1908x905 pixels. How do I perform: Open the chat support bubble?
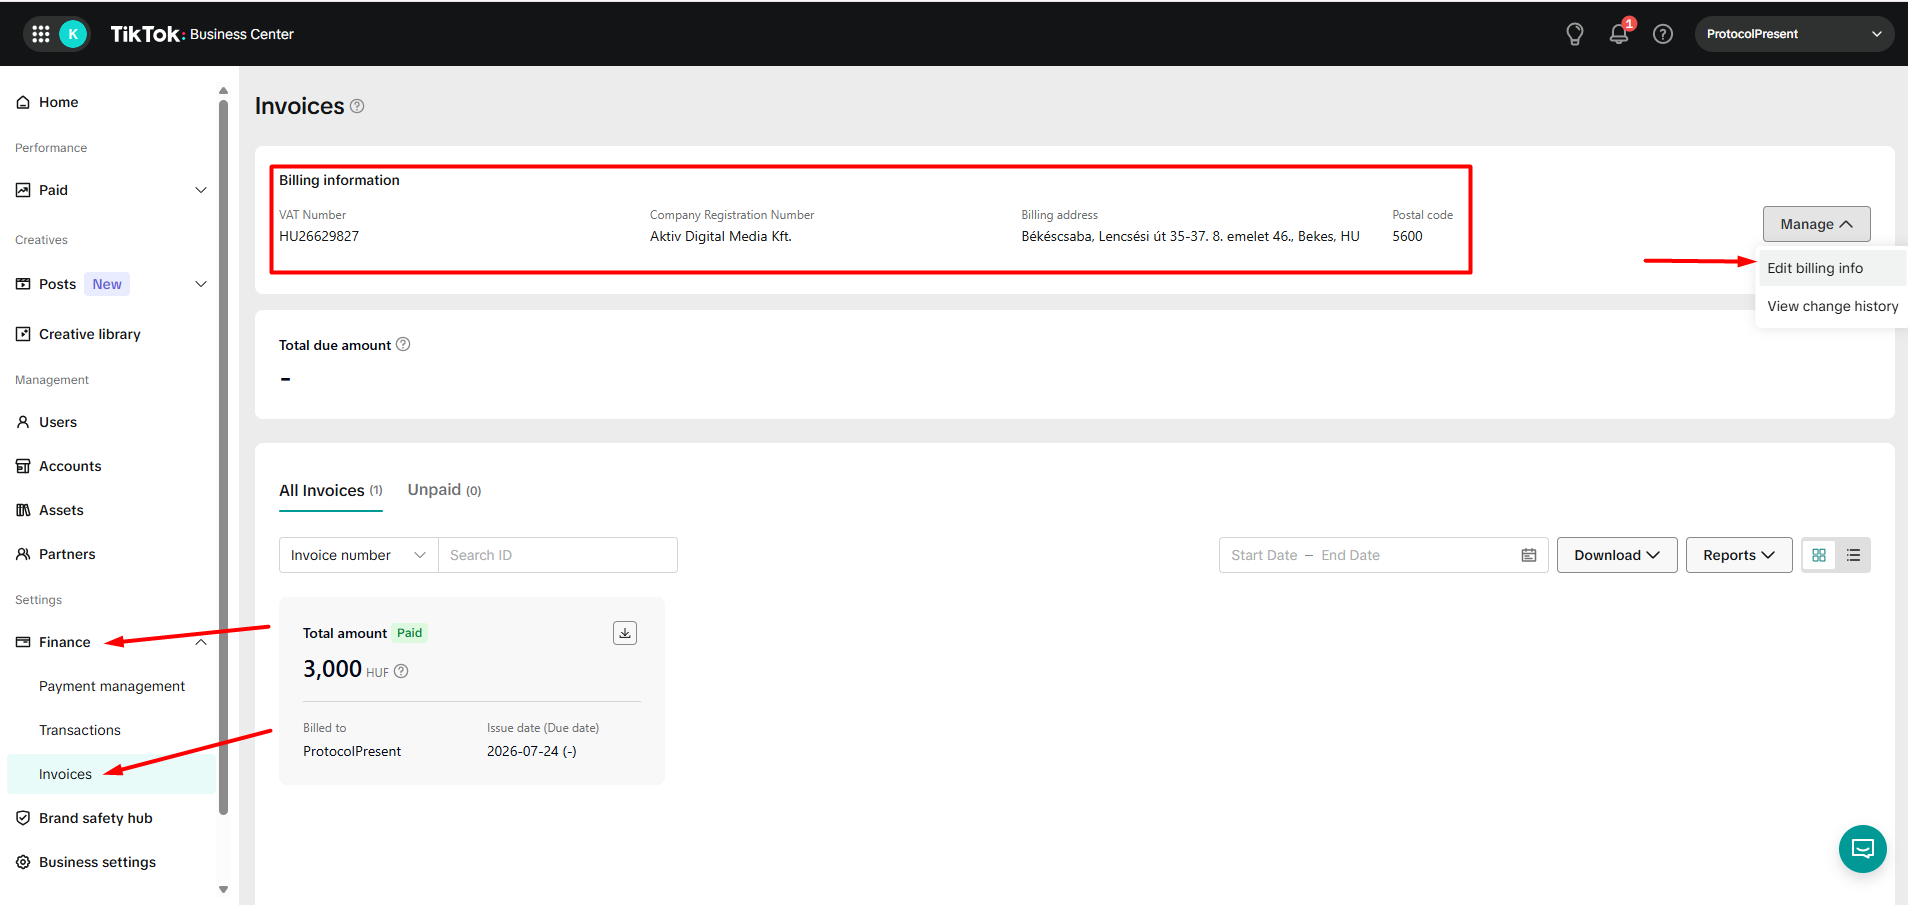pos(1863,849)
